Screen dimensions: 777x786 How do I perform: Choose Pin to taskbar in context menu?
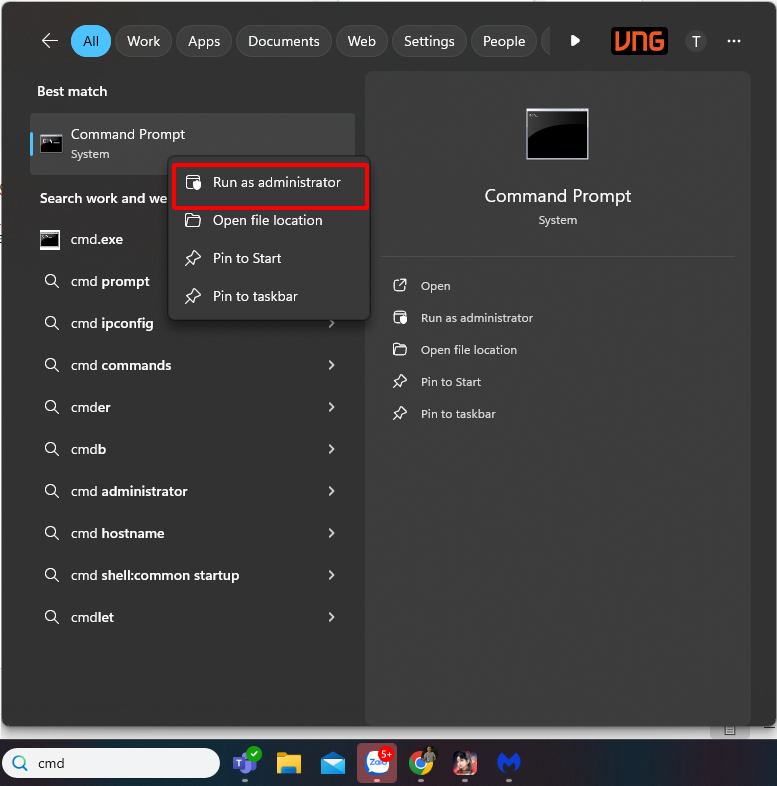(x=255, y=297)
